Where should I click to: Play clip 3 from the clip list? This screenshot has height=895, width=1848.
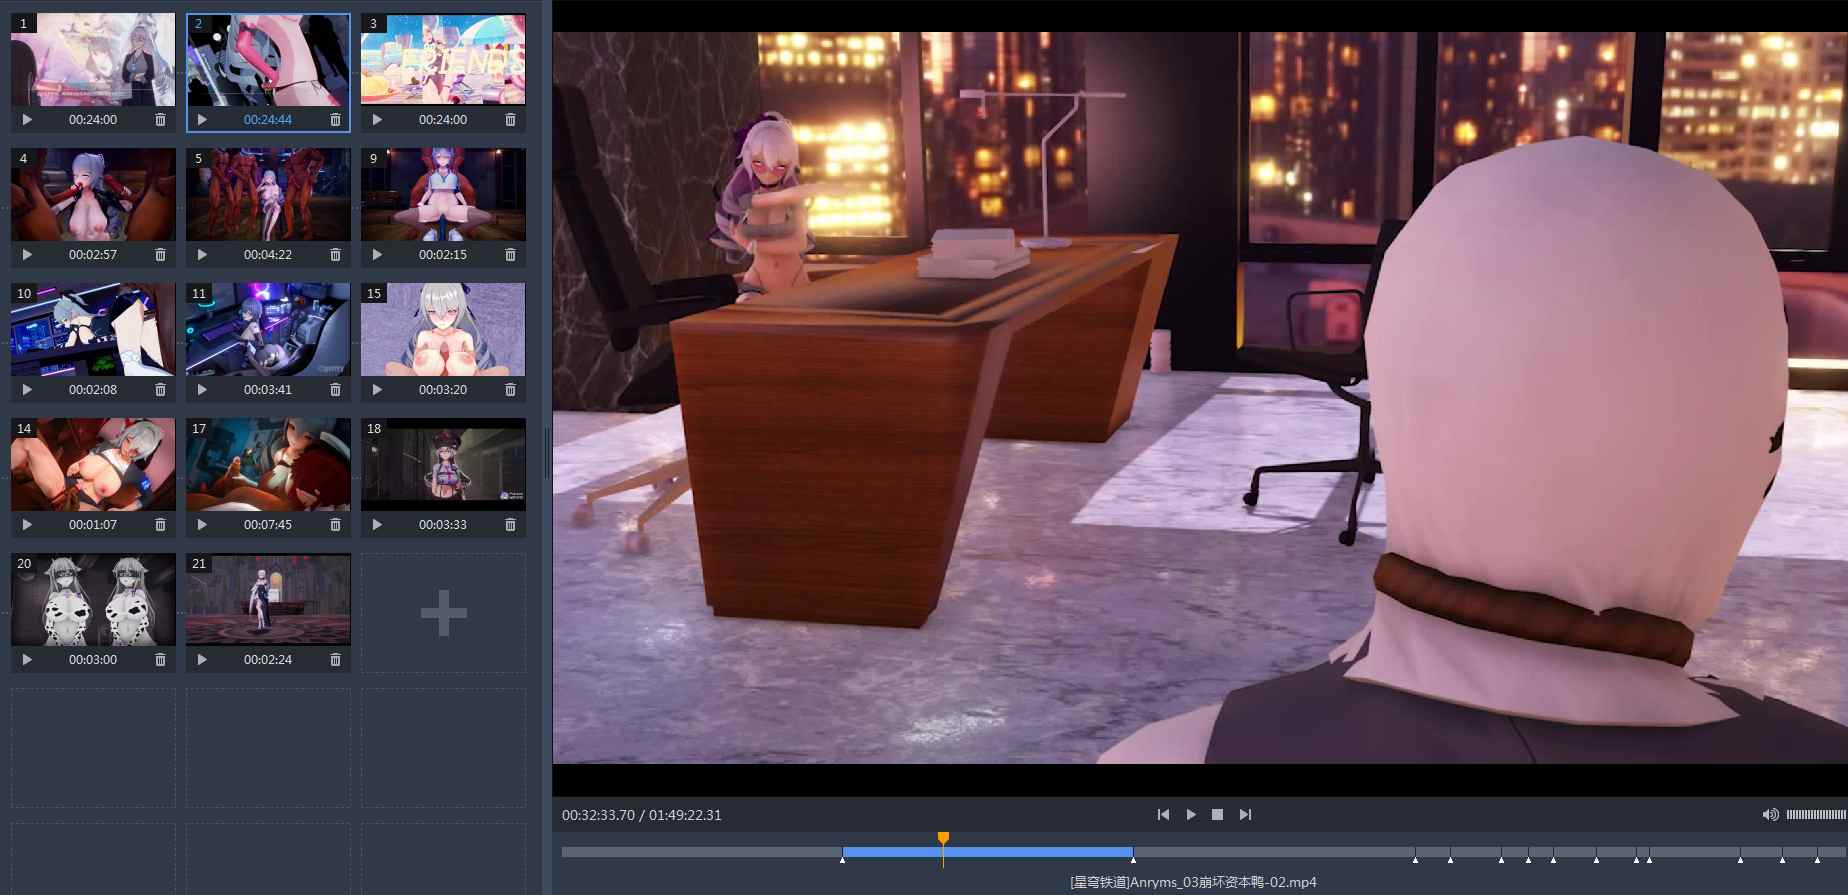[x=377, y=120]
